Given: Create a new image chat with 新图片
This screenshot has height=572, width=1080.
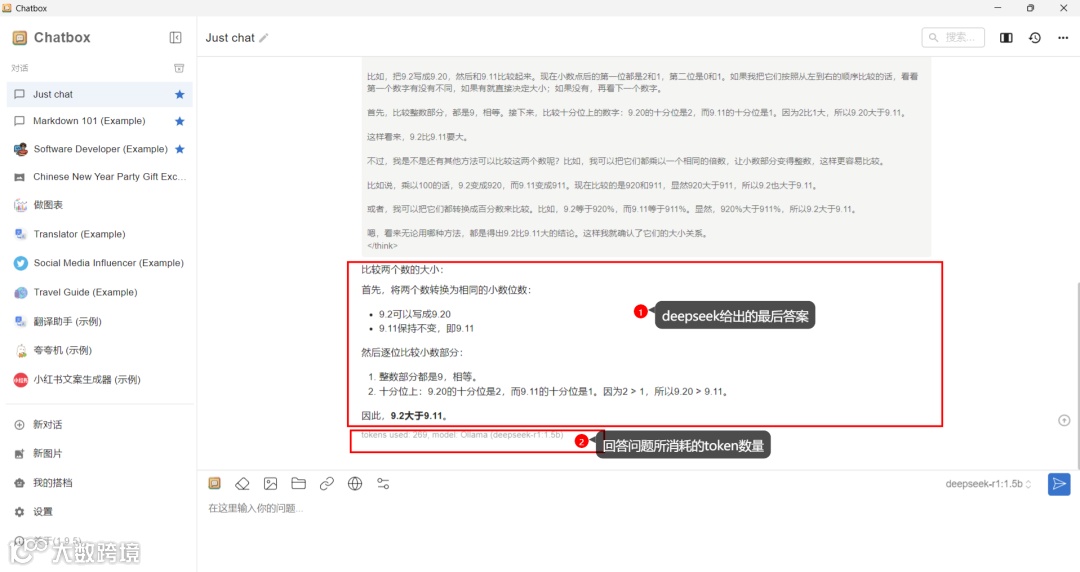Looking at the screenshot, I should (x=99, y=453).
